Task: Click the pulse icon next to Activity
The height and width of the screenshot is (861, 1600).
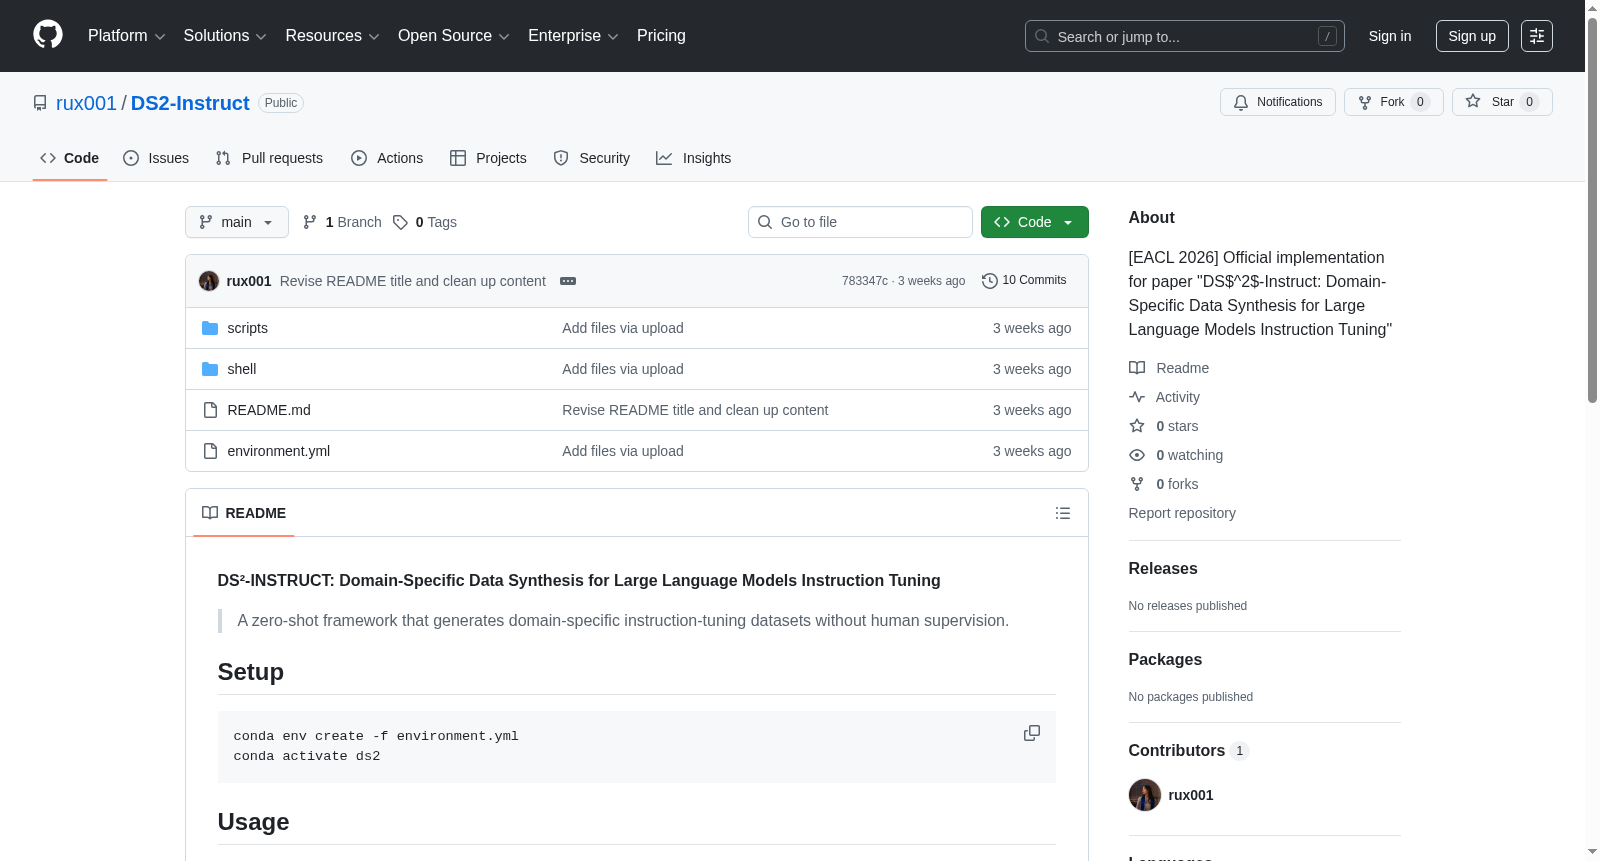Action: [x=1137, y=397]
